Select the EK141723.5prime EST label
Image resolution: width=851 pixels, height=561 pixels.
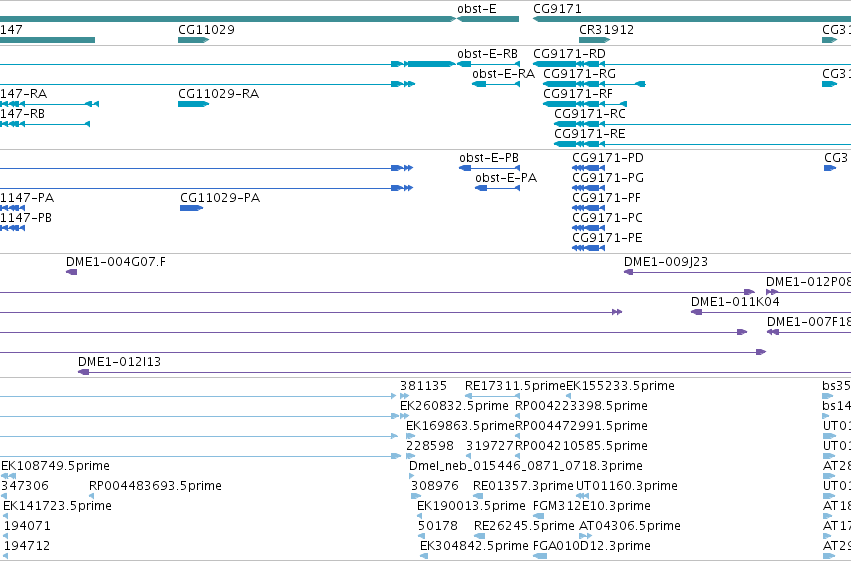pos(58,507)
